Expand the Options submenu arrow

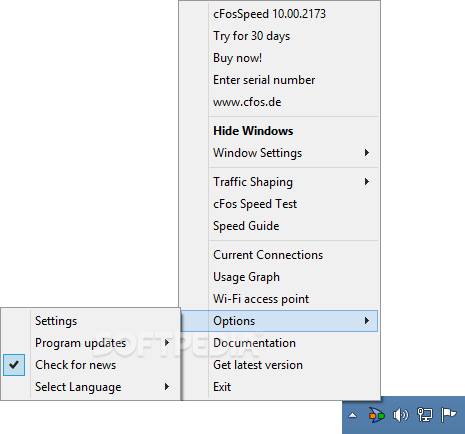pyautogui.click(x=367, y=321)
